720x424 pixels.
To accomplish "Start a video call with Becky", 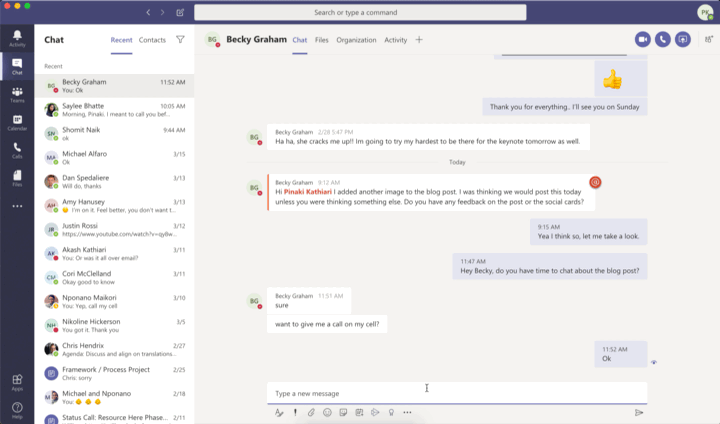I will [643, 40].
